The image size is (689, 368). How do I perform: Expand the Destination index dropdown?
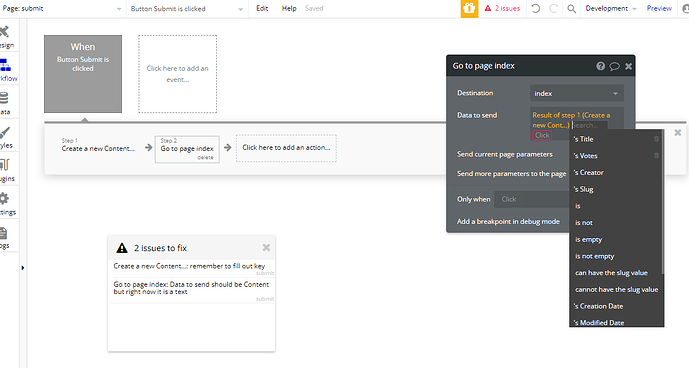(577, 93)
